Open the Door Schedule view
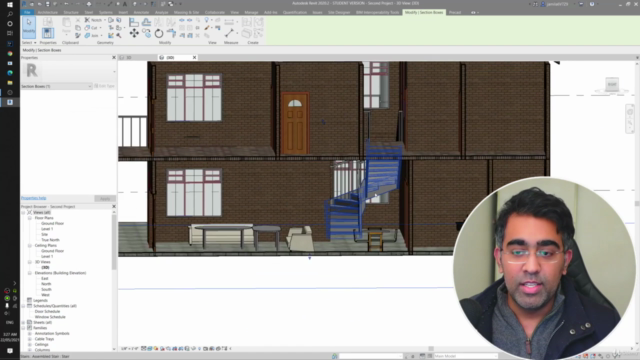Image resolution: width=640 pixels, height=360 pixels. pos(47,311)
